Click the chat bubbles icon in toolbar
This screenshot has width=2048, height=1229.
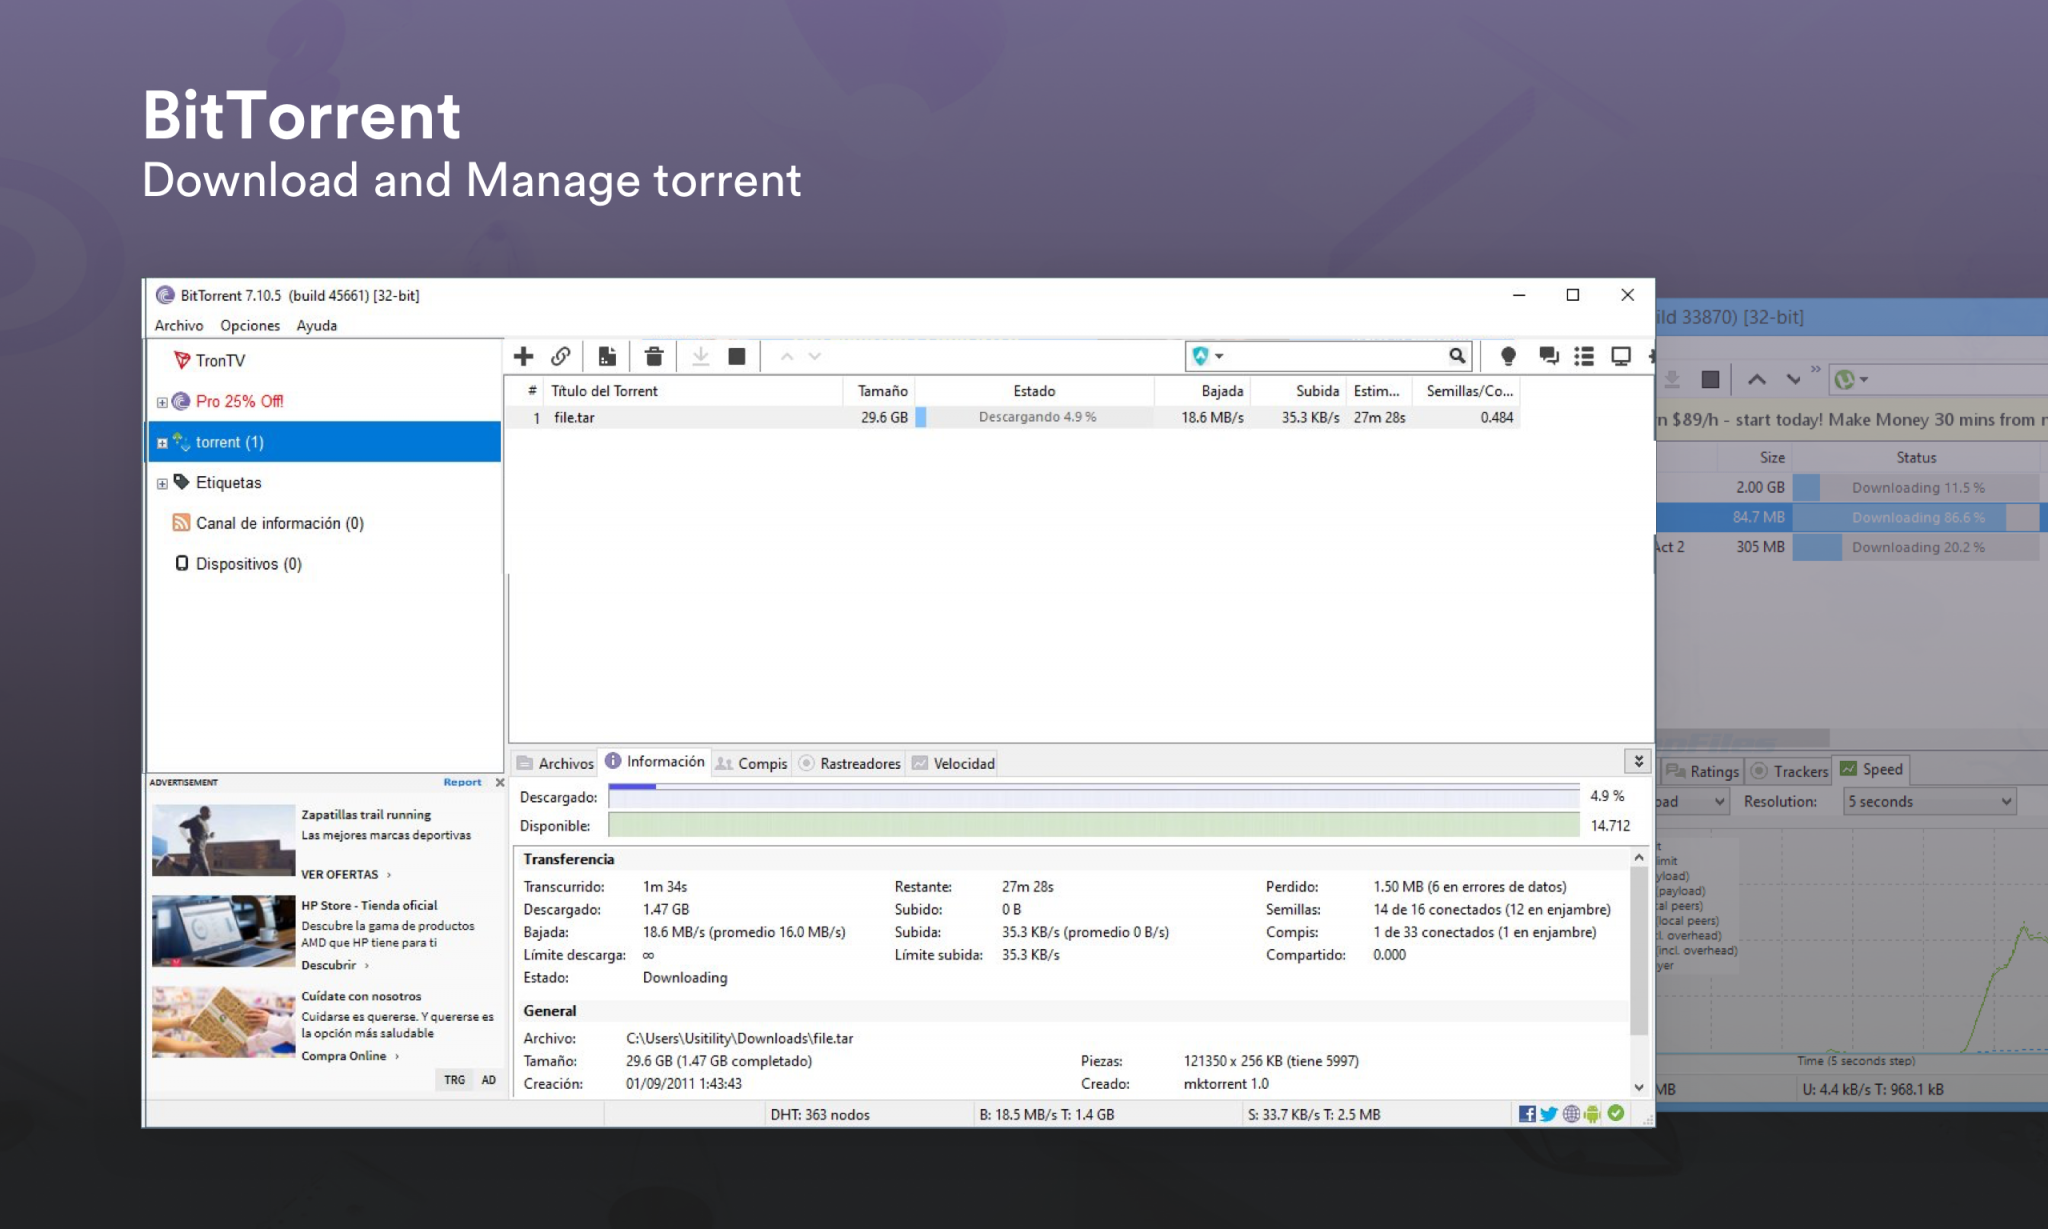point(1549,356)
